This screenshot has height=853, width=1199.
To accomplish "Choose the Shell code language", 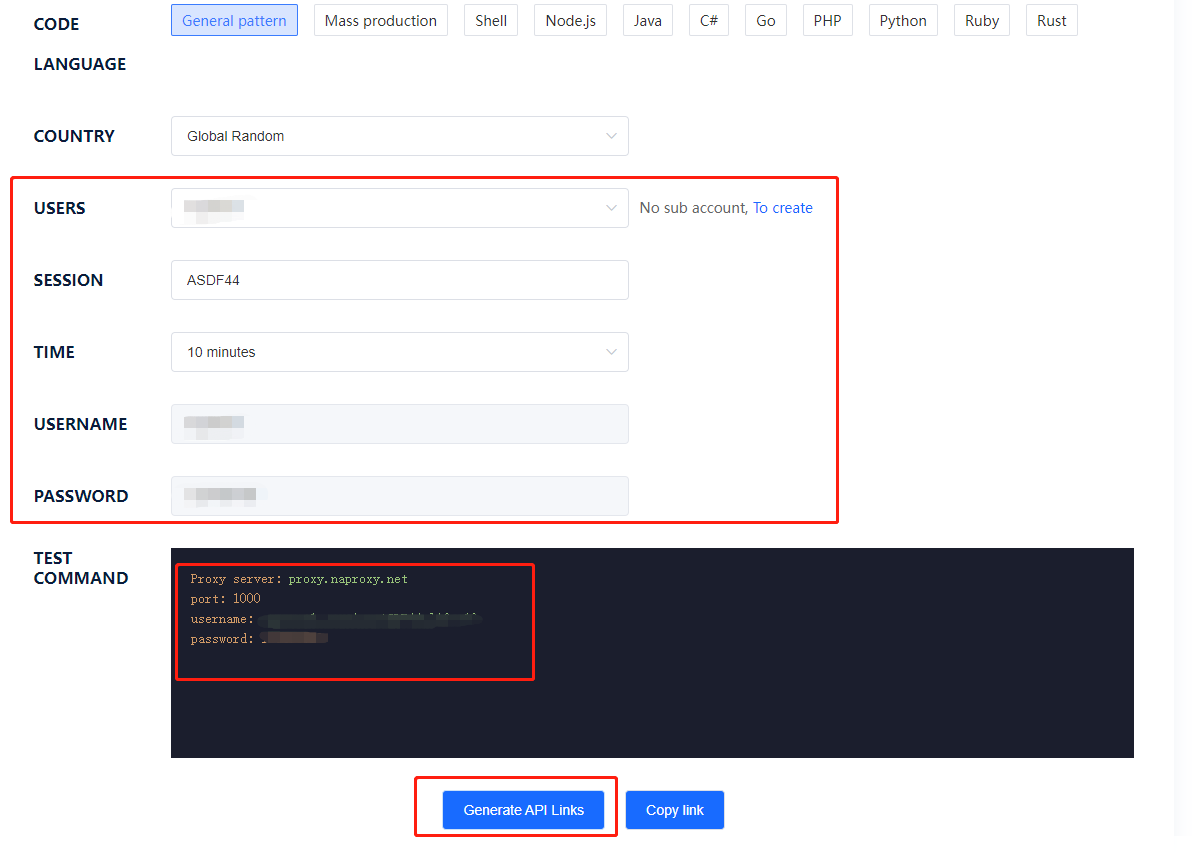I will [x=490, y=21].
